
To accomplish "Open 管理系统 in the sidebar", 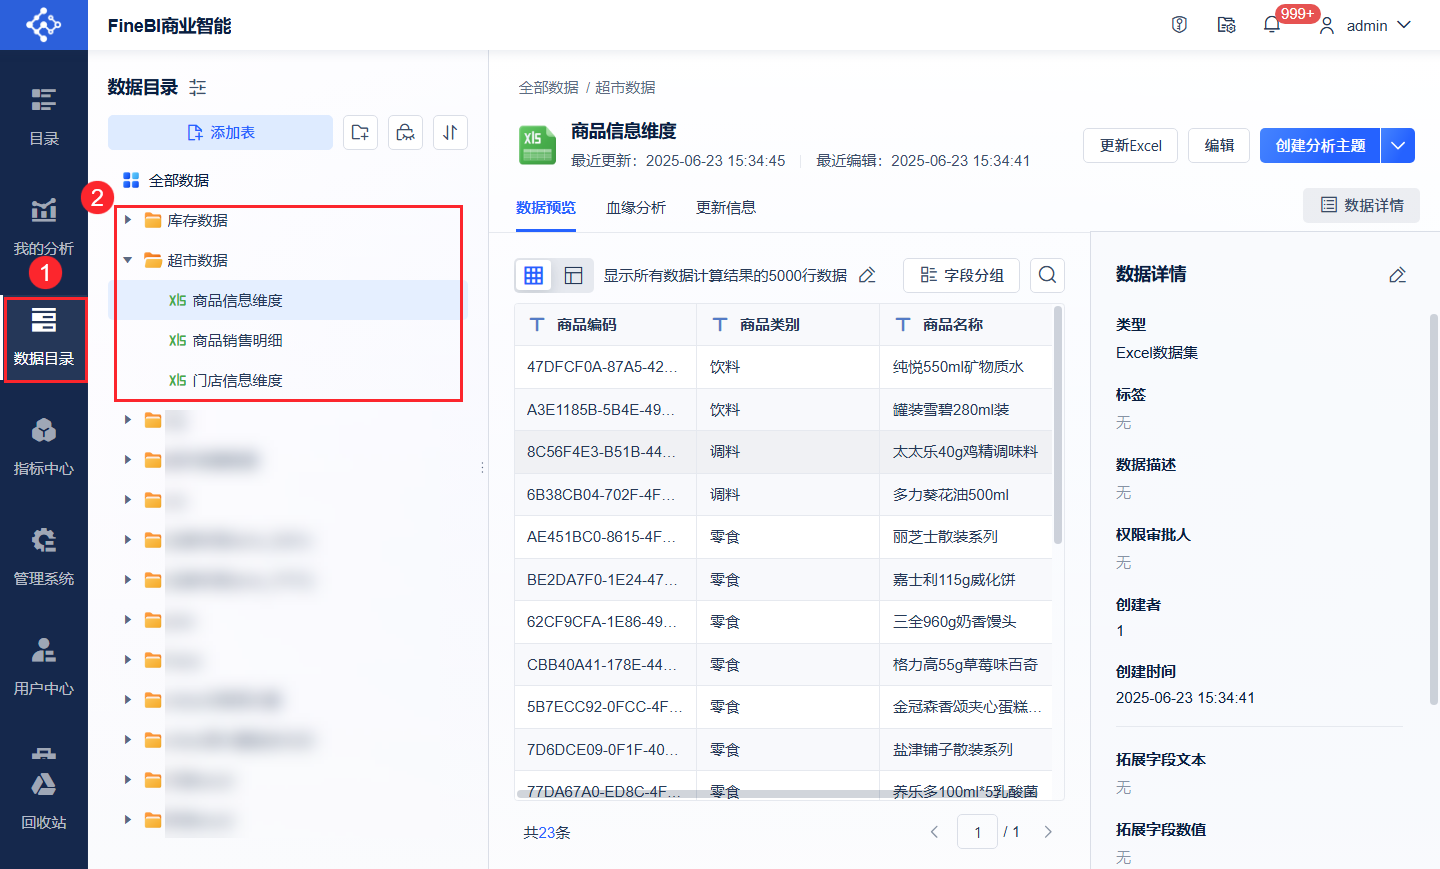I will coord(44,557).
